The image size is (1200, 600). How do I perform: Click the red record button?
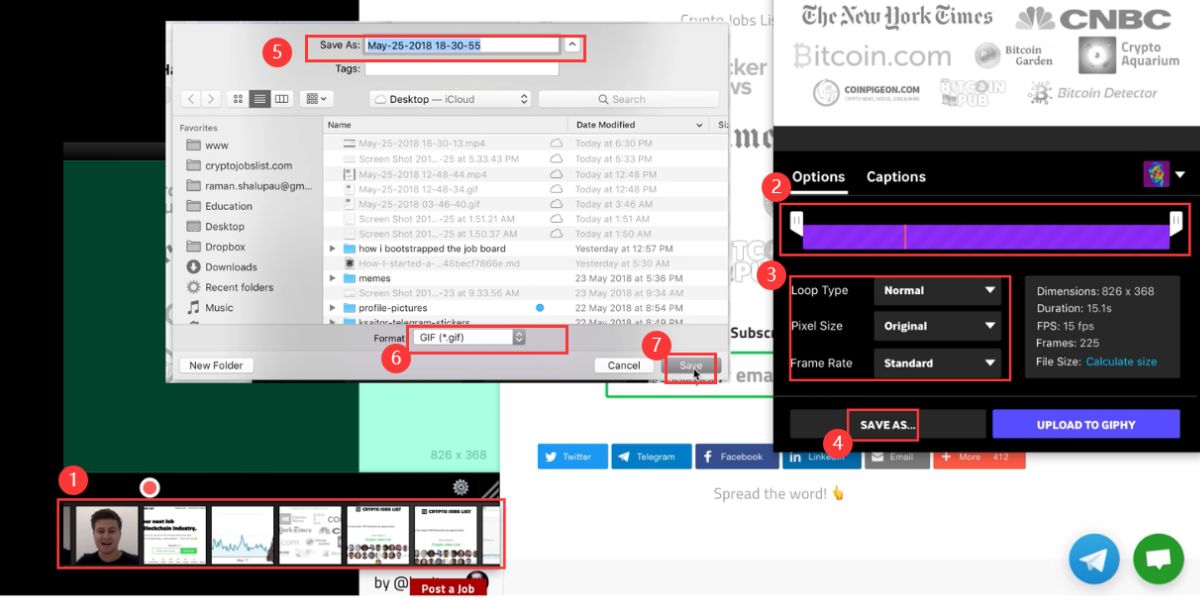148,485
